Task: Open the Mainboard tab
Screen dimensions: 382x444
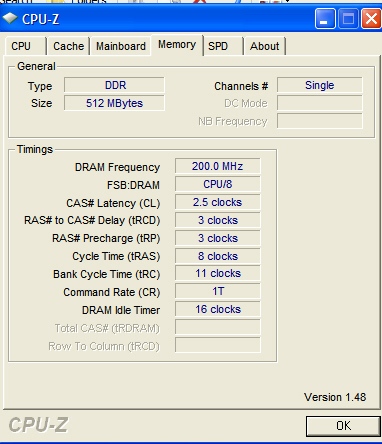Action: click(x=121, y=46)
